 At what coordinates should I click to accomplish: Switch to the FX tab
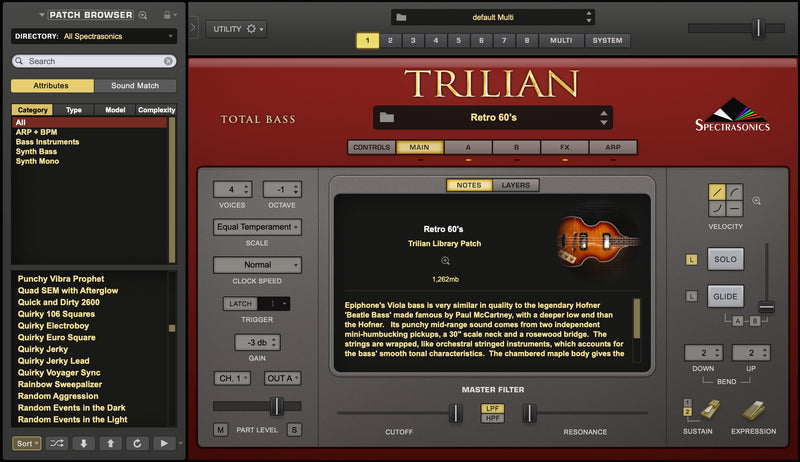565,147
